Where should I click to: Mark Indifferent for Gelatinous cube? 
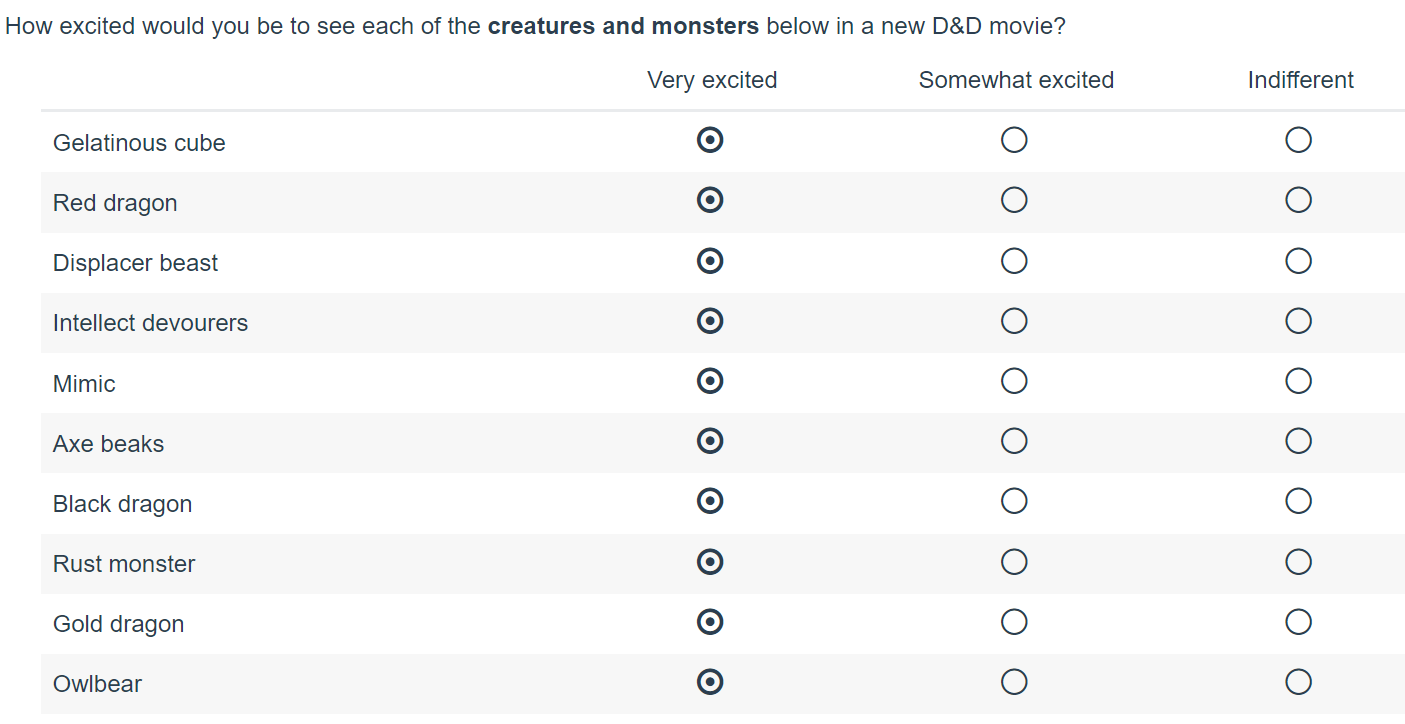[1298, 140]
